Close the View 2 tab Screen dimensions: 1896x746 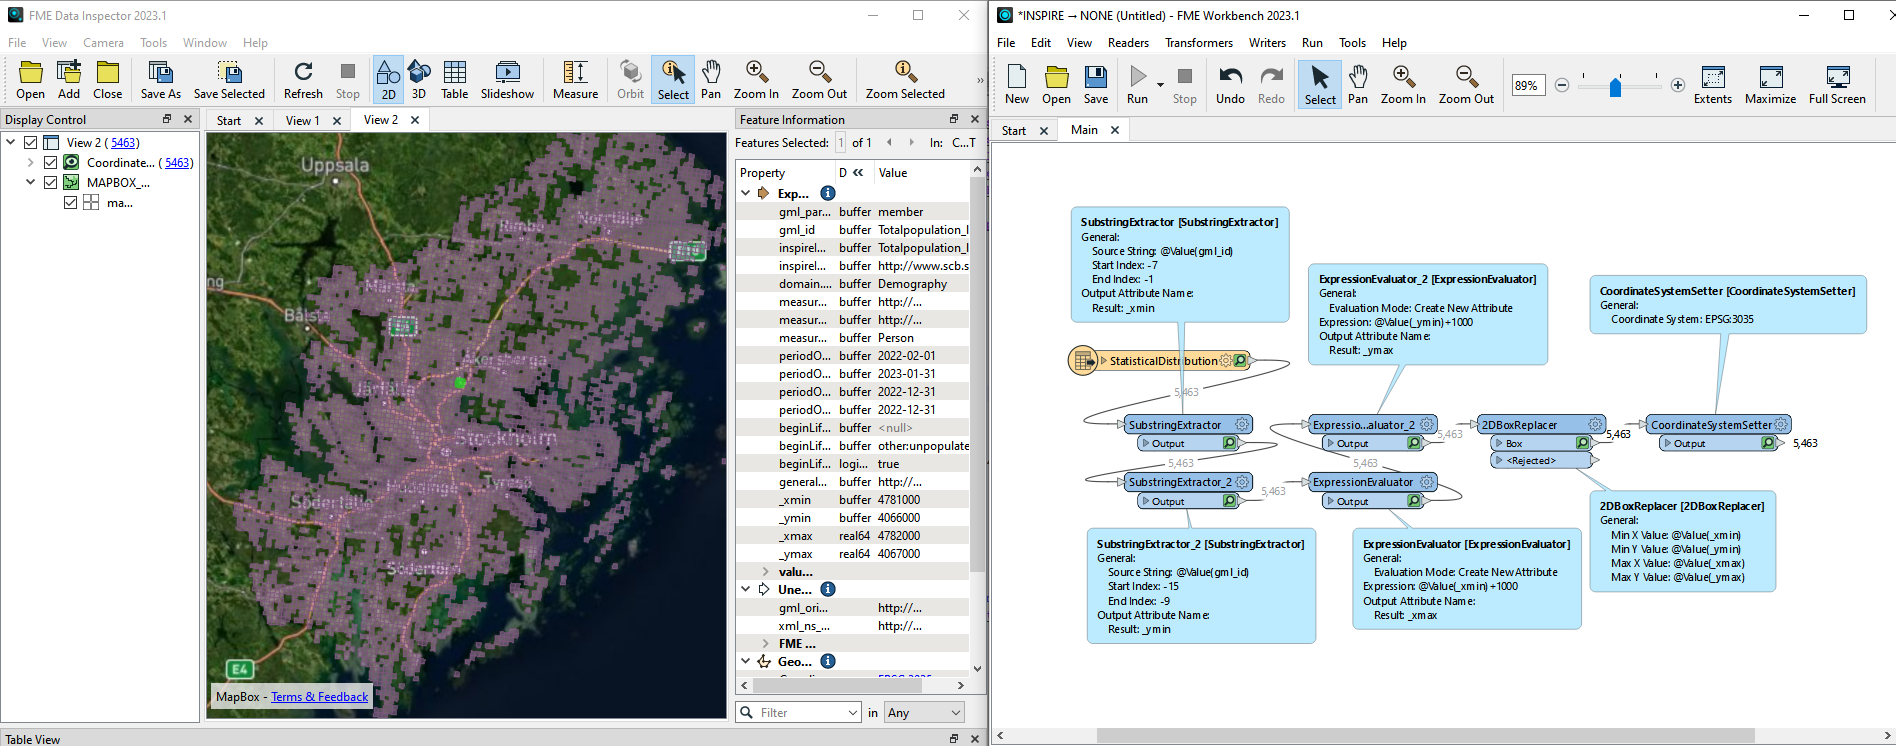pos(415,120)
